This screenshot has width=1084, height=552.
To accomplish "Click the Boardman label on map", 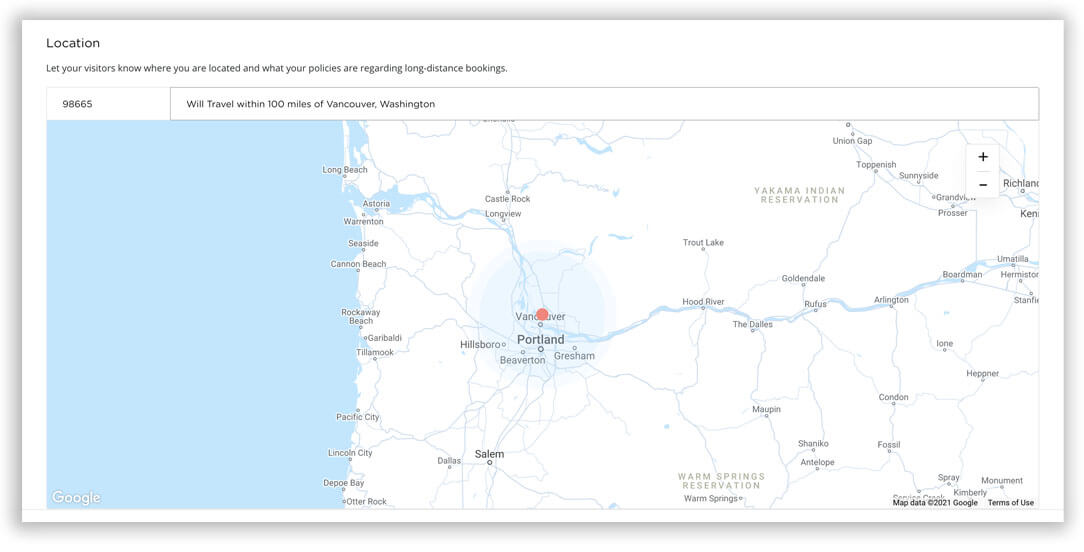I will [x=962, y=275].
